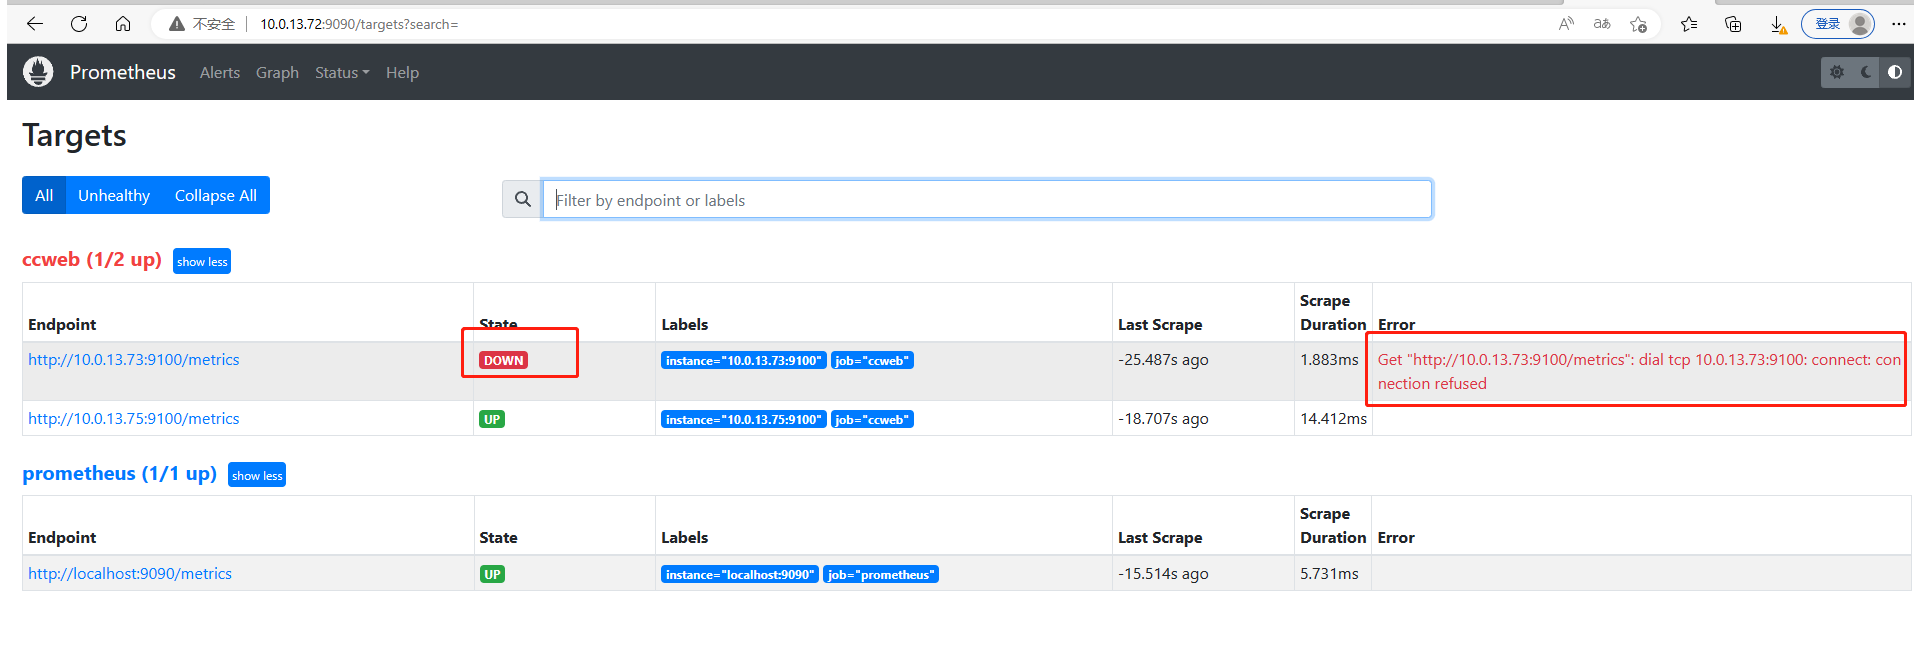Click UP badge for 10.0.13.75 target
Screen dimensions: 1914x664
pos(492,419)
